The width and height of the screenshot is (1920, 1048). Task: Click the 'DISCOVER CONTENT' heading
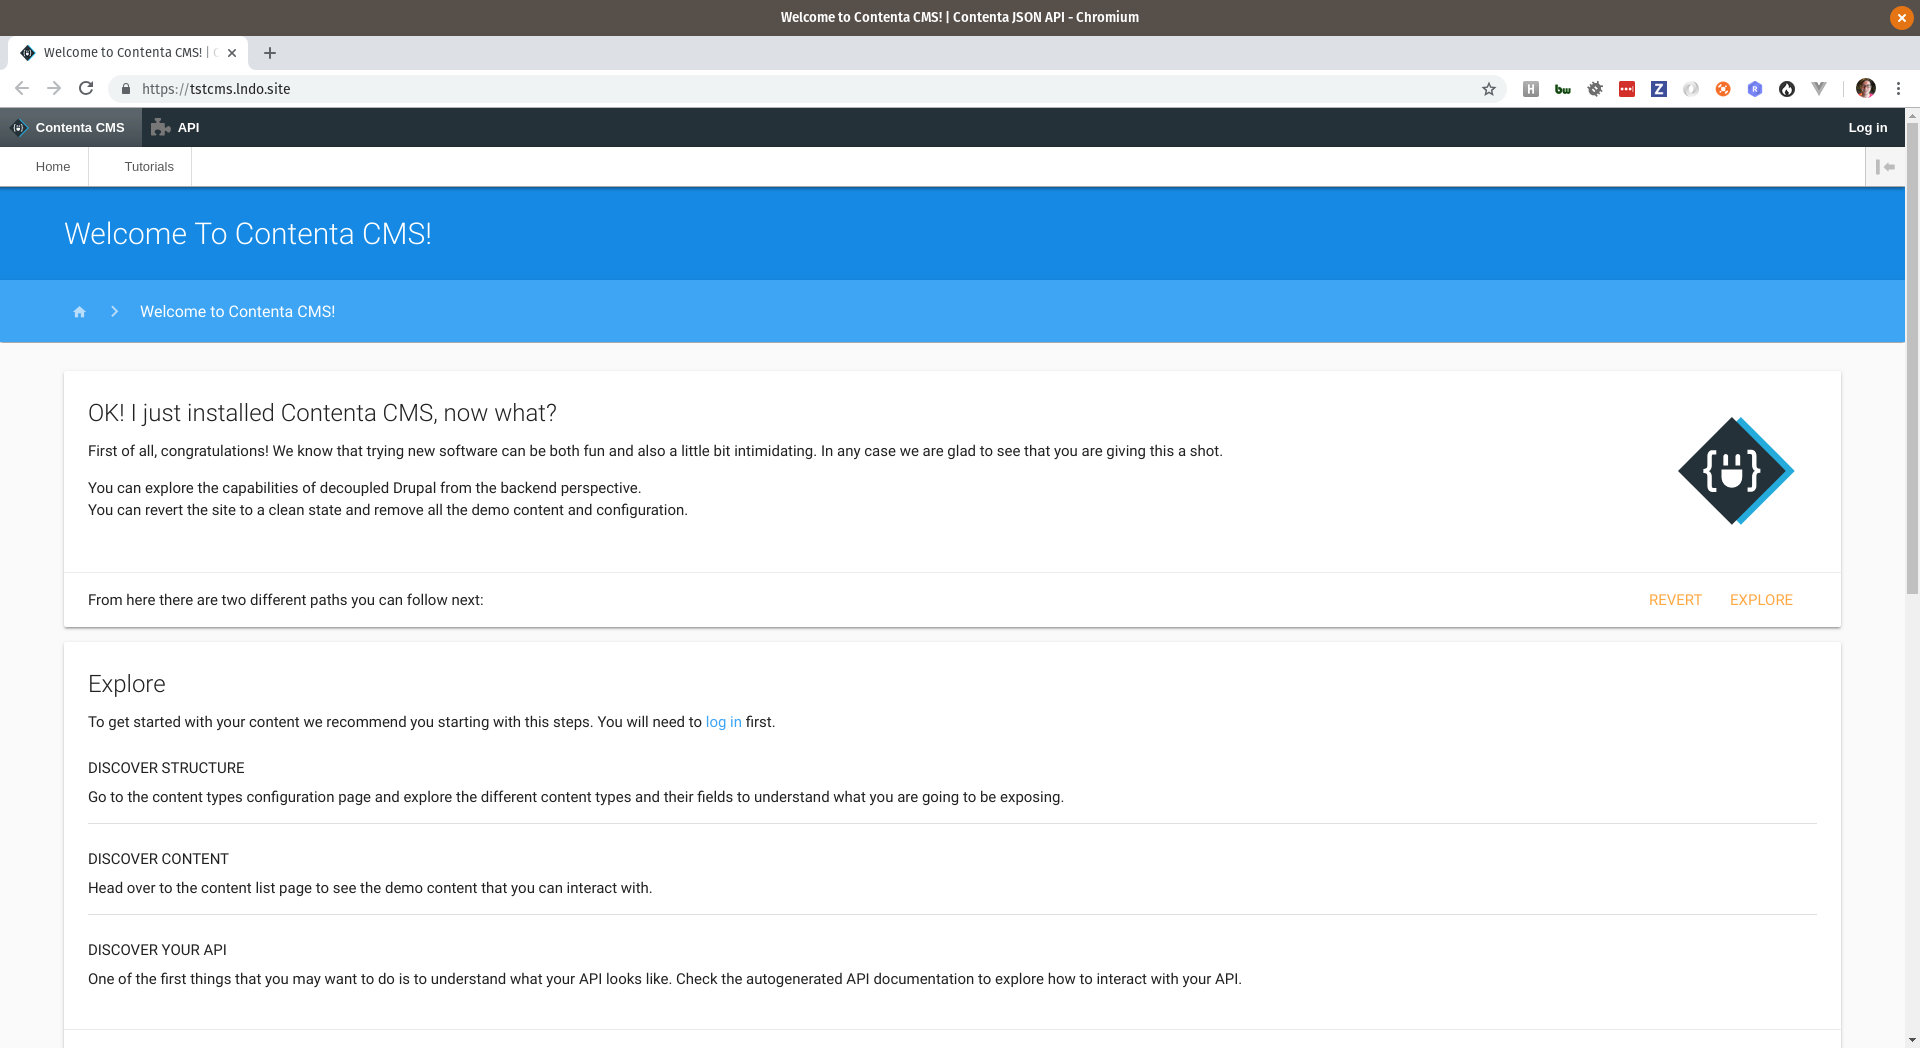tap(158, 859)
